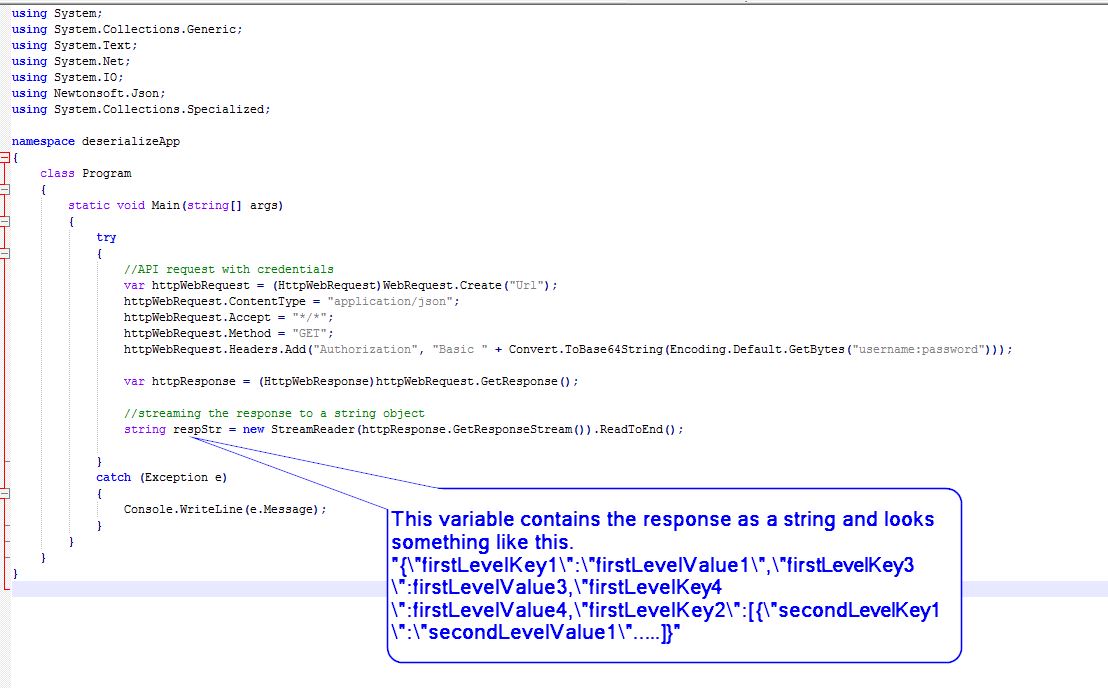The height and width of the screenshot is (688, 1108).
Task: Collapse the deserializeApp namespace fold marker
Action: tap(5, 157)
